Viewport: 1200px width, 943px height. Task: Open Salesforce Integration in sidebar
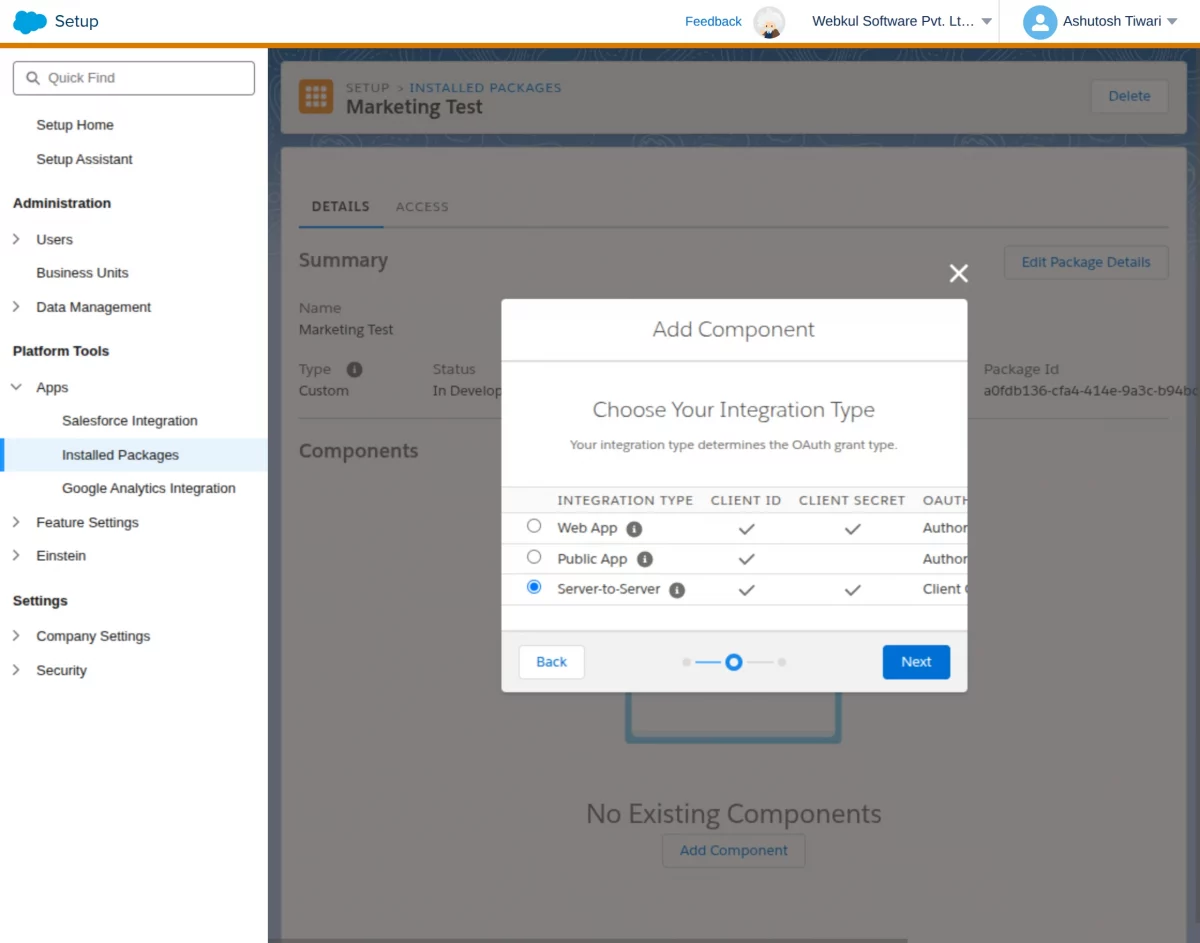click(x=130, y=421)
